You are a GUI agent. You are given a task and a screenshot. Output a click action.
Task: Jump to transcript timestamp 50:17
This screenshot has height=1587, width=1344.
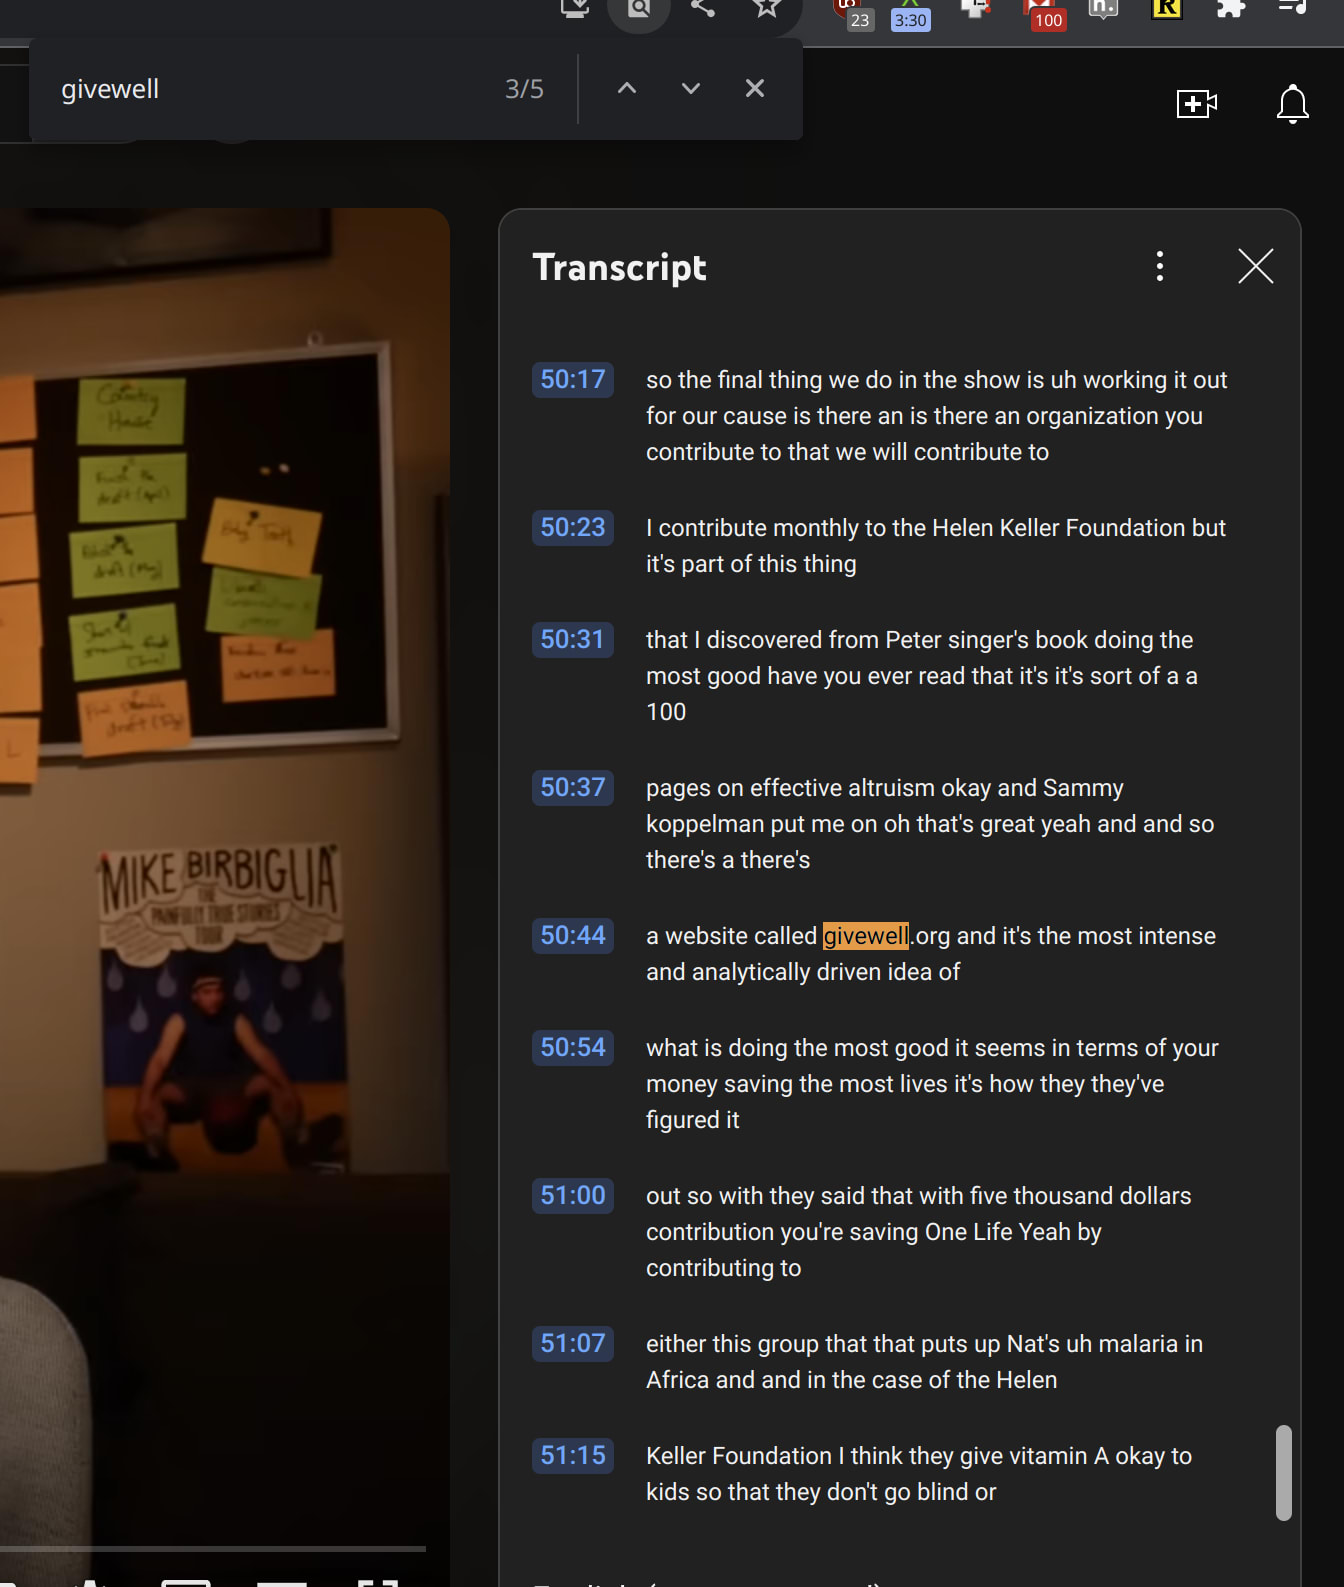pos(573,380)
